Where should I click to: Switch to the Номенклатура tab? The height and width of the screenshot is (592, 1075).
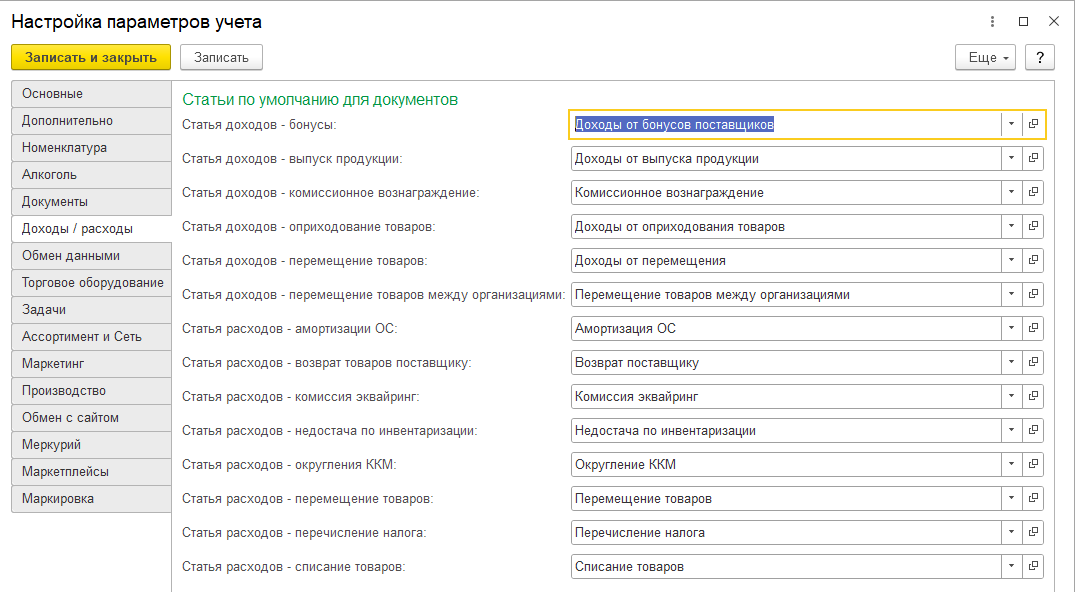(x=91, y=148)
